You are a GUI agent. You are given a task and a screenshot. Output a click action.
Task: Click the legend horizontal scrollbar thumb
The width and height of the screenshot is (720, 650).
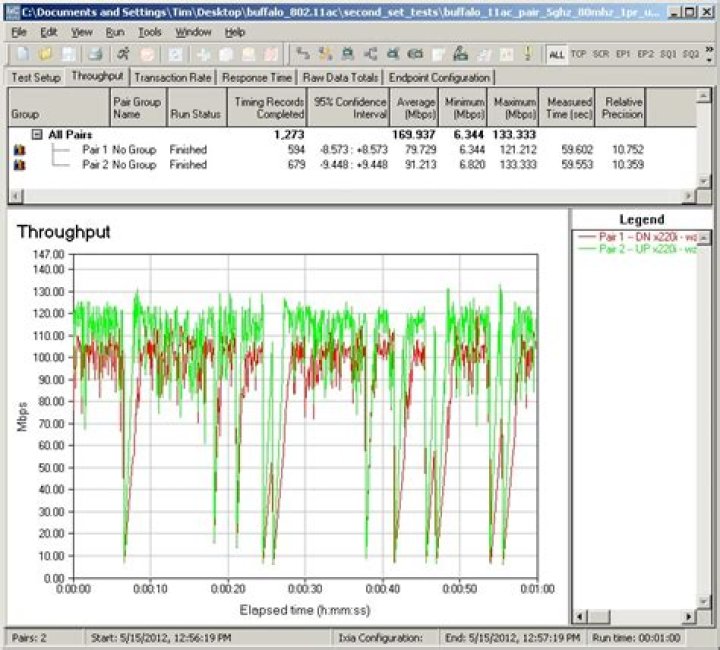click(599, 616)
